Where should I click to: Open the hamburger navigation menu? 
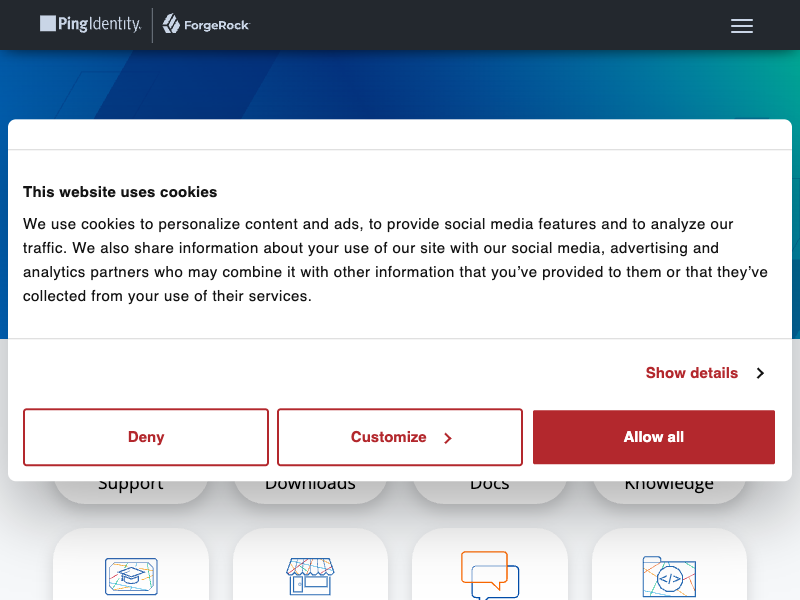741,26
